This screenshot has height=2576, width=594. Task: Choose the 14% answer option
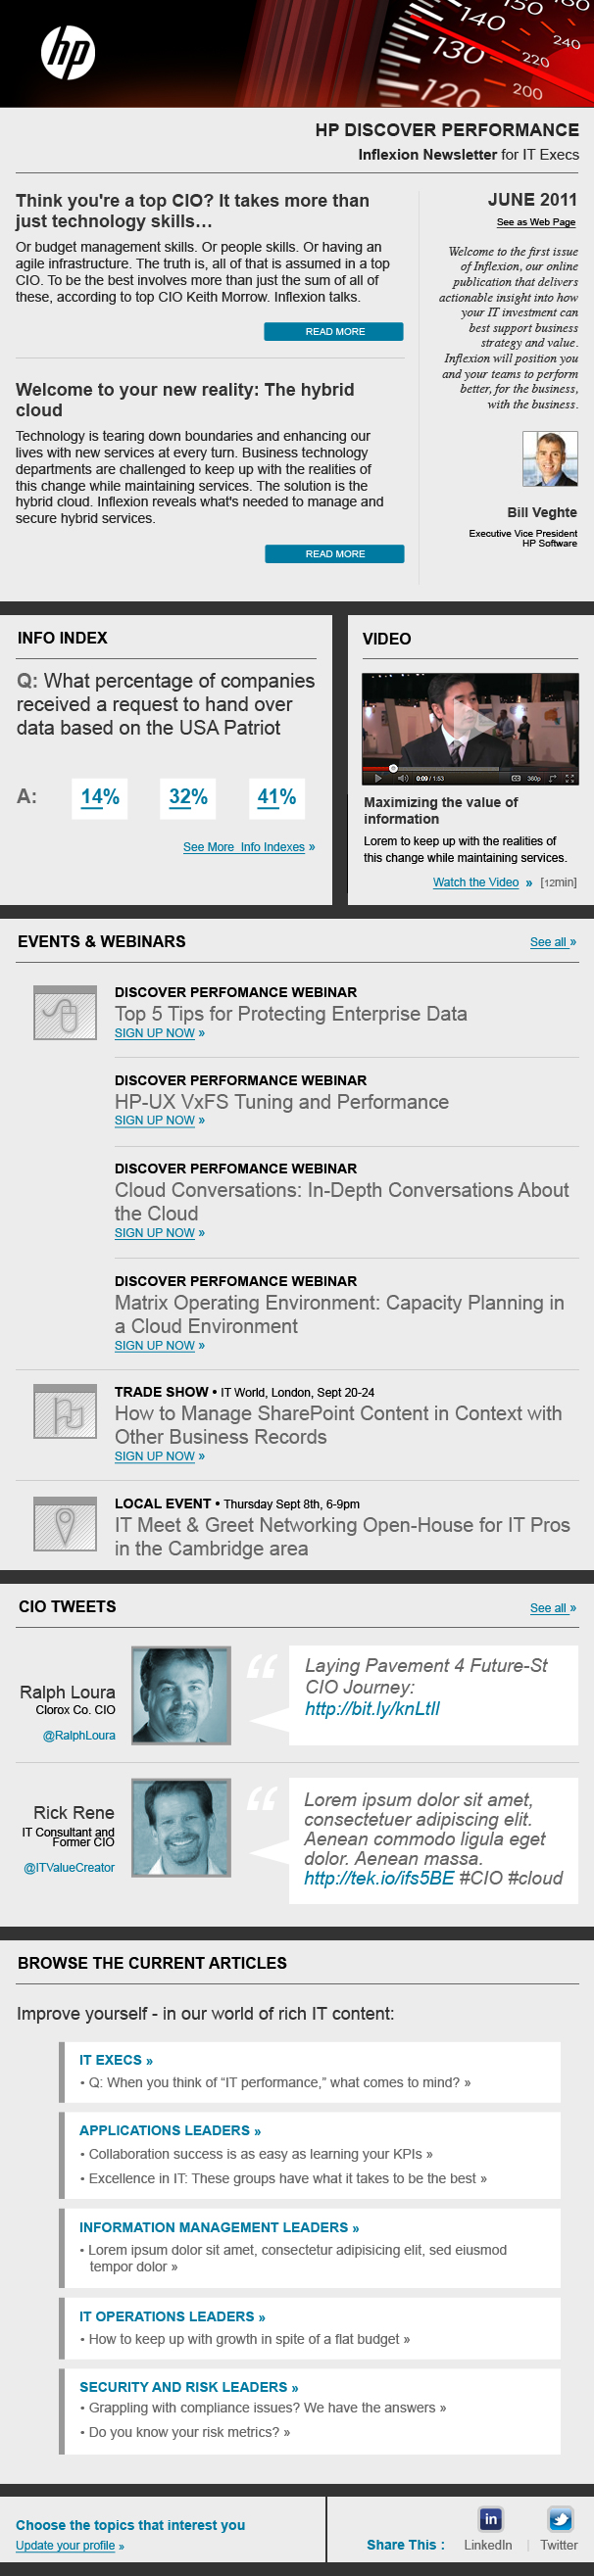tap(100, 797)
